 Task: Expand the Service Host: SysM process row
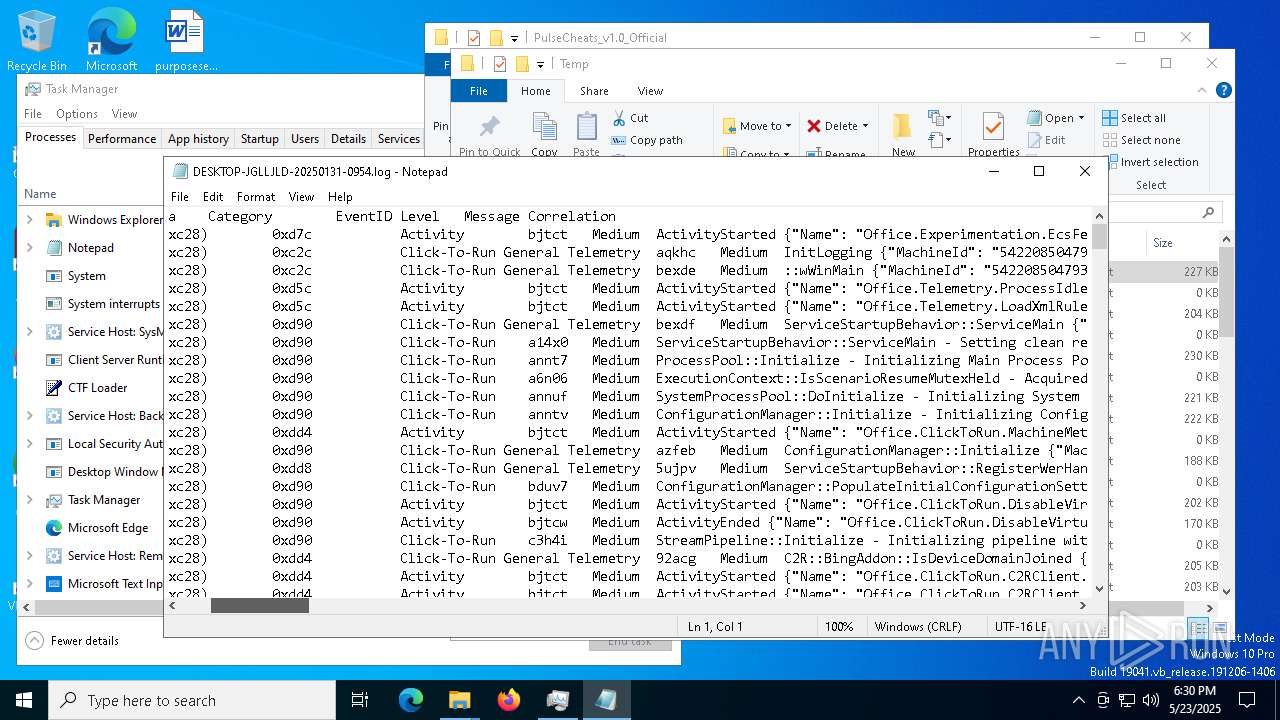[29, 332]
